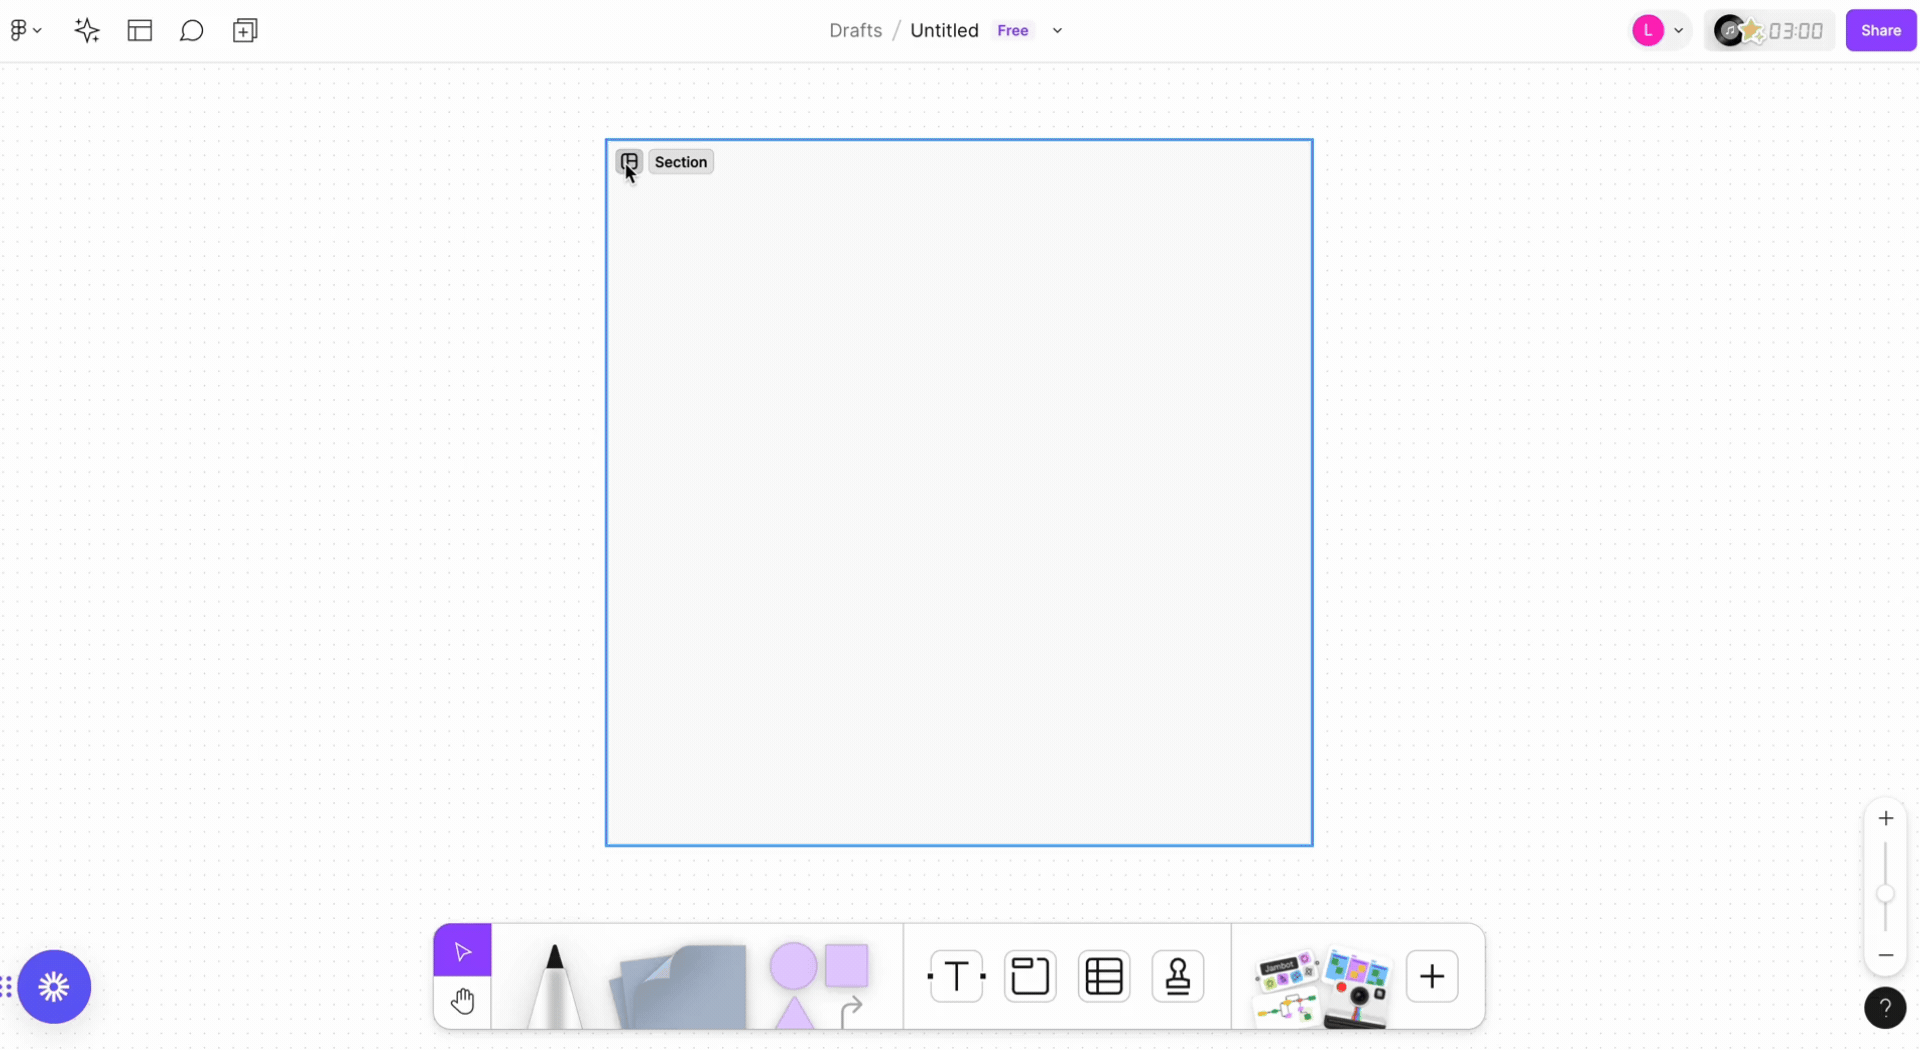1920x1050 pixels.
Task: Select the Hand tool
Action: click(462, 1001)
